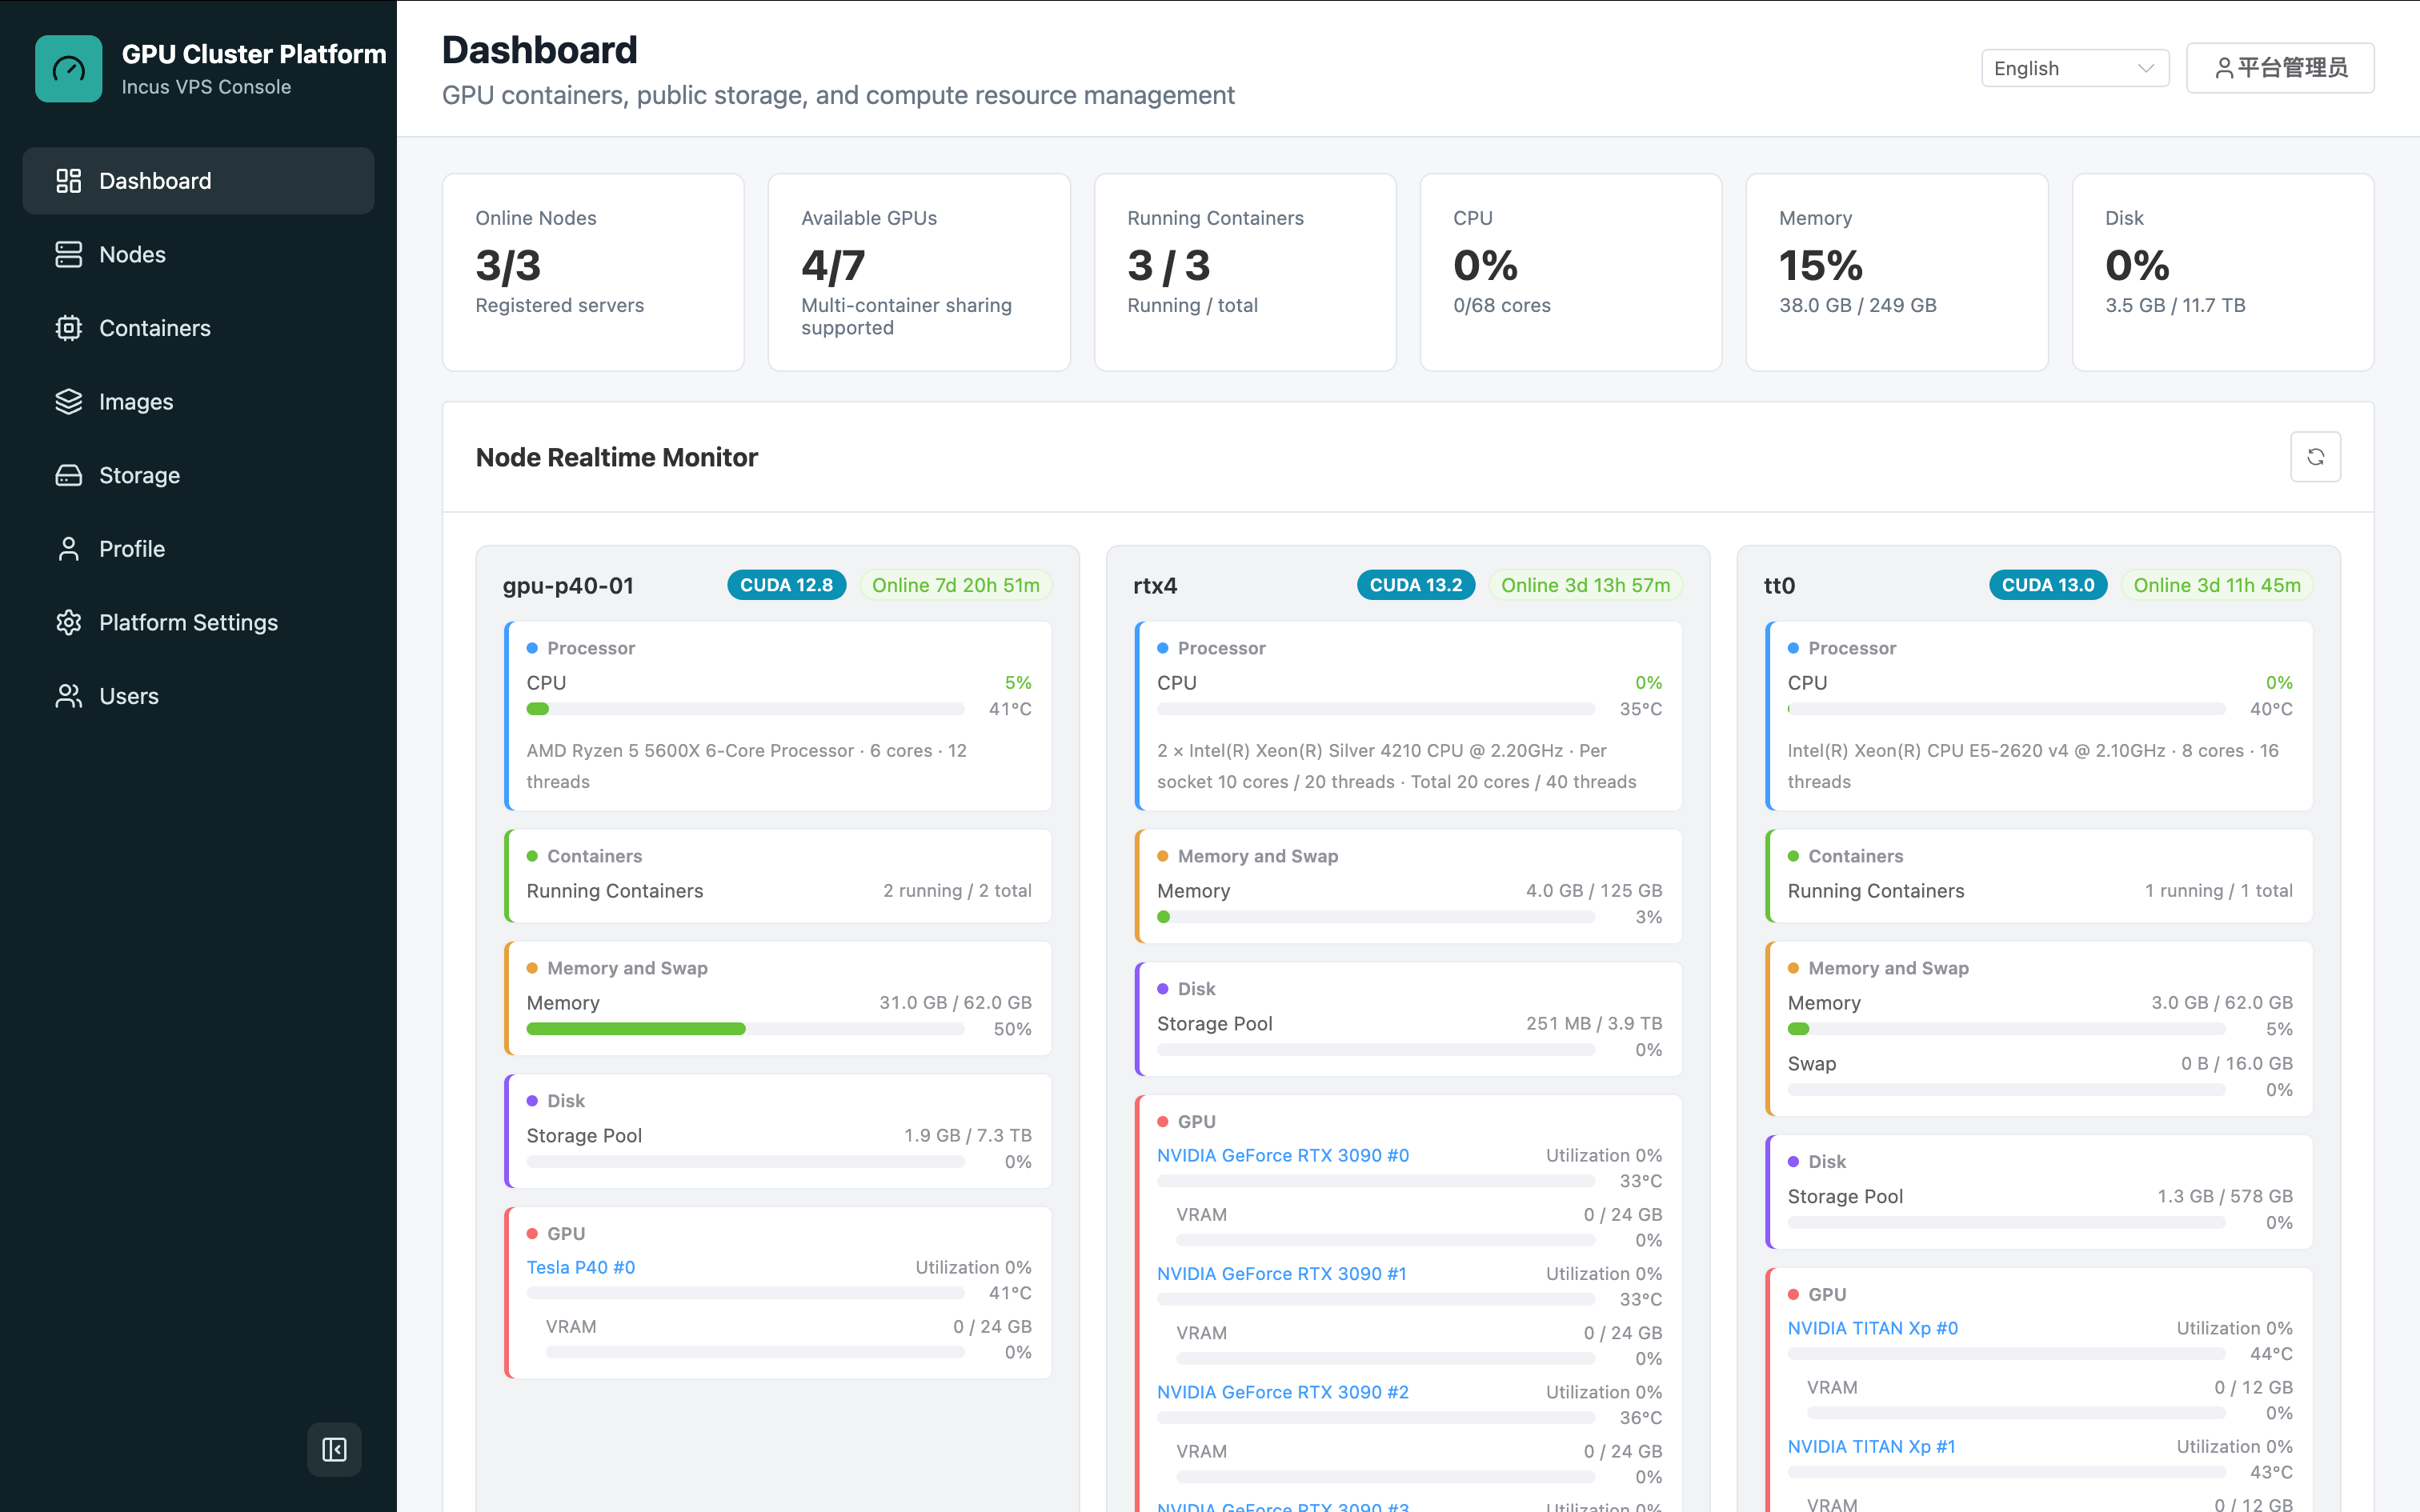The width and height of the screenshot is (2420, 1512).
Task: Click the NVIDIA TITAN Xp #0 link
Action: coord(1872,1328)
